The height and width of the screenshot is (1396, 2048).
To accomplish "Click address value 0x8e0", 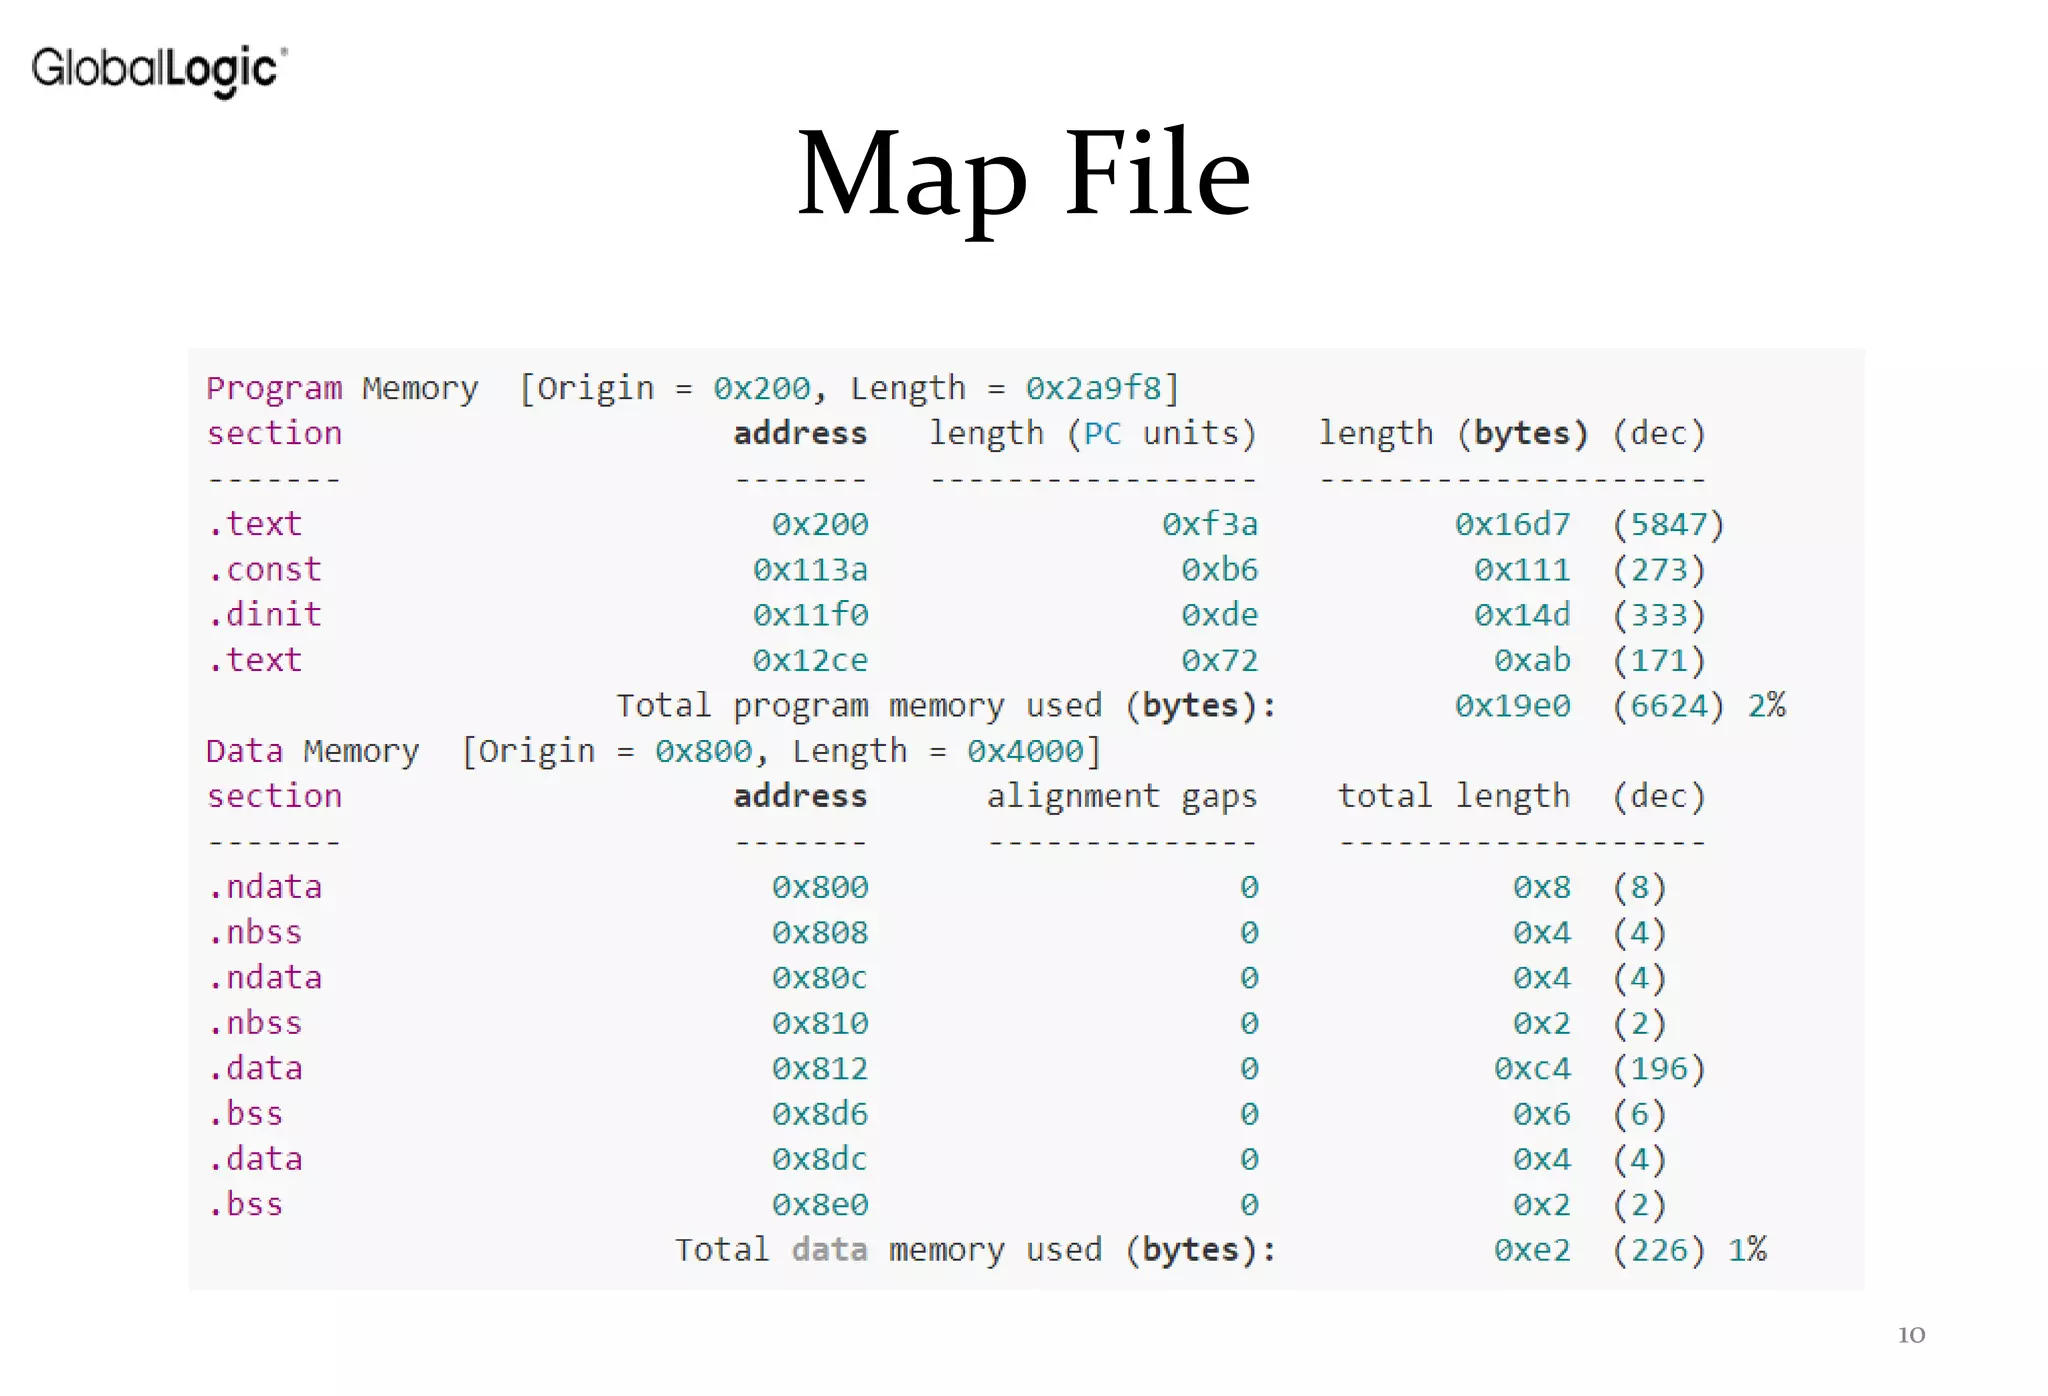I will coord(819,1205).
